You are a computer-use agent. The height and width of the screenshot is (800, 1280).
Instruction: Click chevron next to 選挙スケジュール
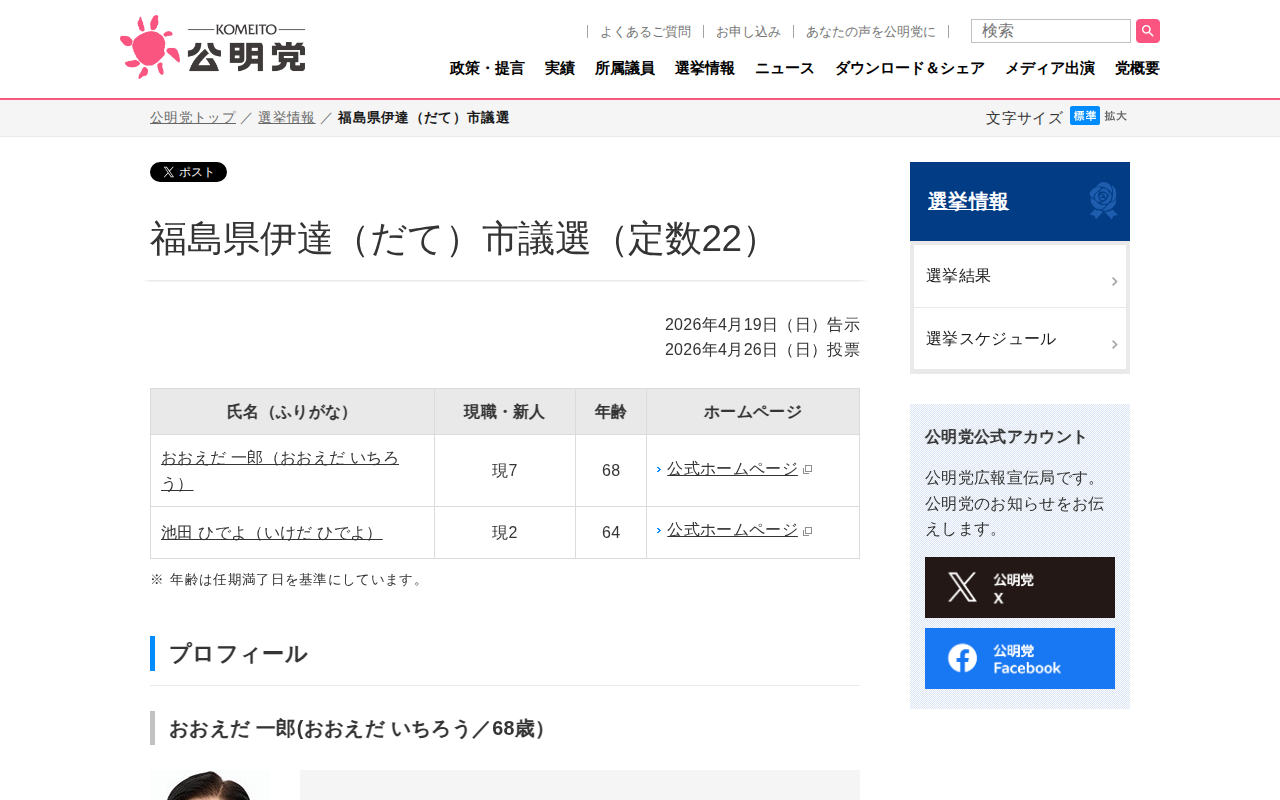click(x=1114, y=344)
